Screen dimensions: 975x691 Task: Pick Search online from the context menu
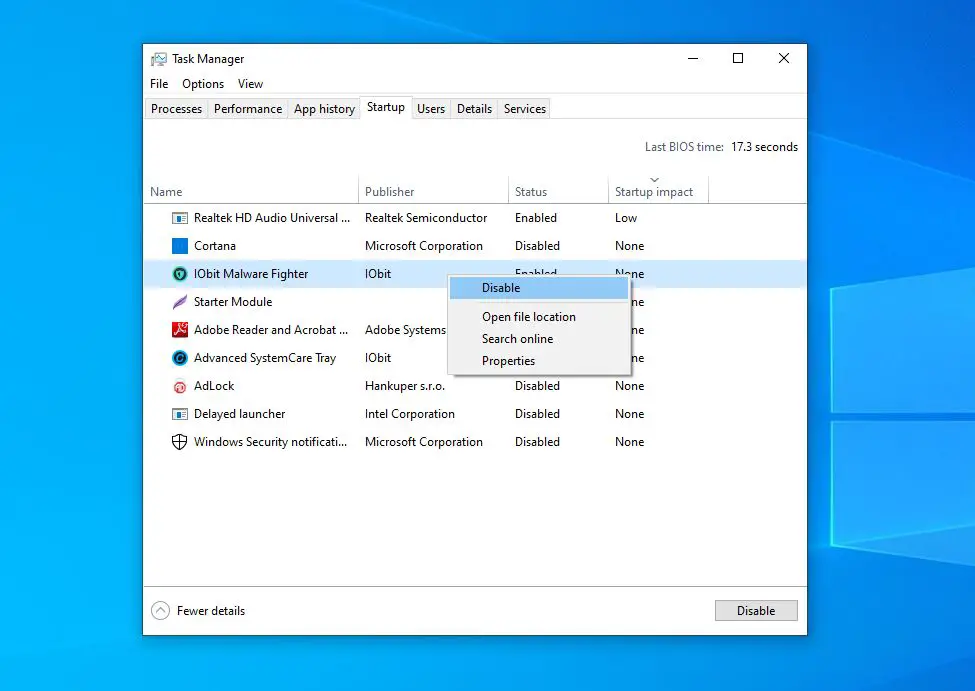pos(517,338)
